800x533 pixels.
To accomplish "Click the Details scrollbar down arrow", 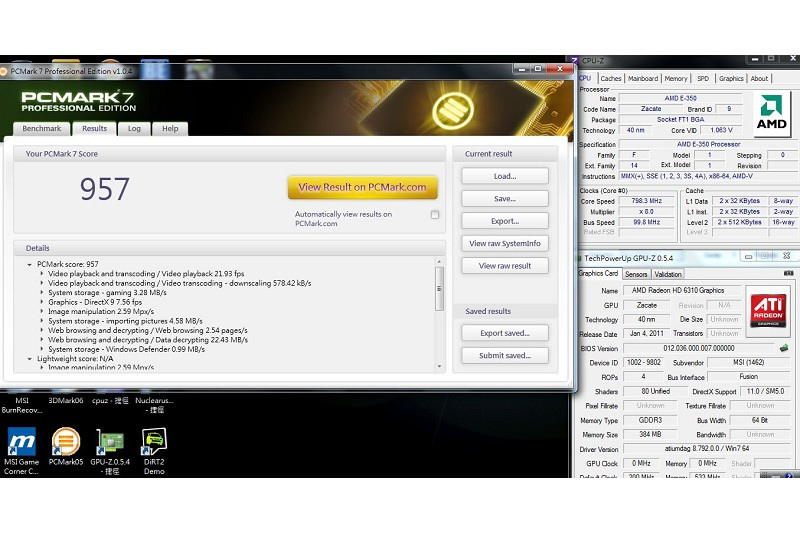I will (439, 366).
